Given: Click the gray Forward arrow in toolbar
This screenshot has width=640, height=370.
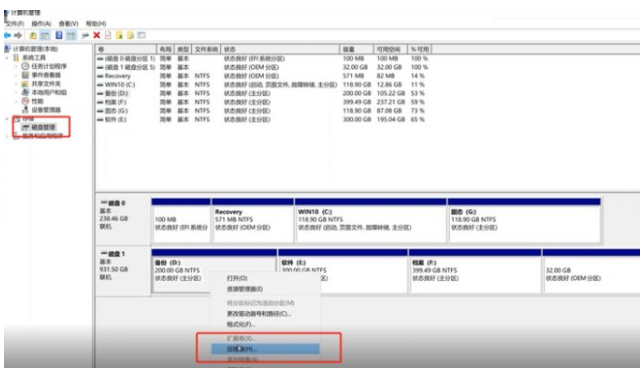Looking at the screenshot, I should click(18, 35).
